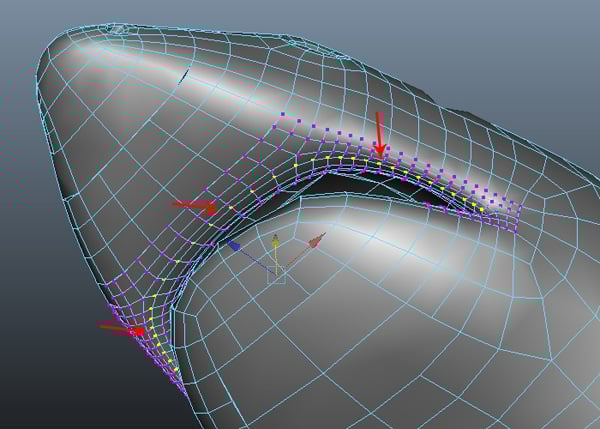The width and height of the screenshot is (600, 429).
Task: Select the blue Z-axis manipulator arrow handle
Action: 233,246
